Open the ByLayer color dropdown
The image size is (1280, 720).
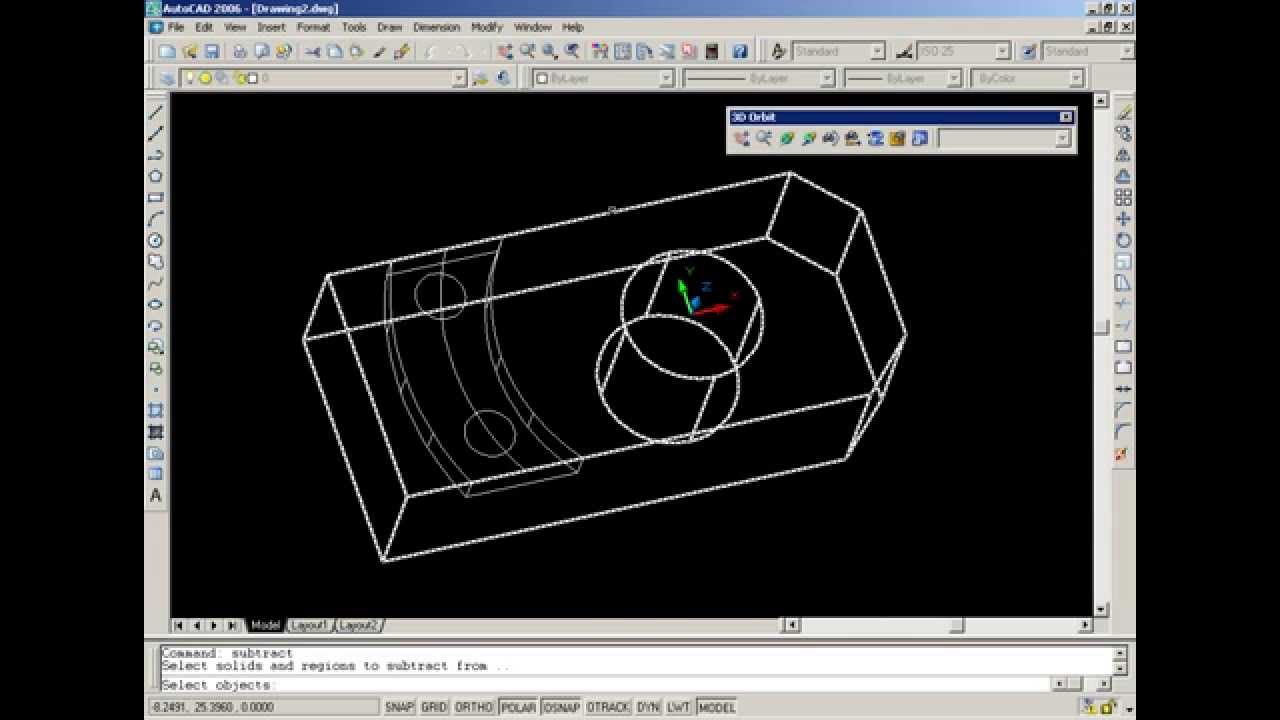coord(666,78)
